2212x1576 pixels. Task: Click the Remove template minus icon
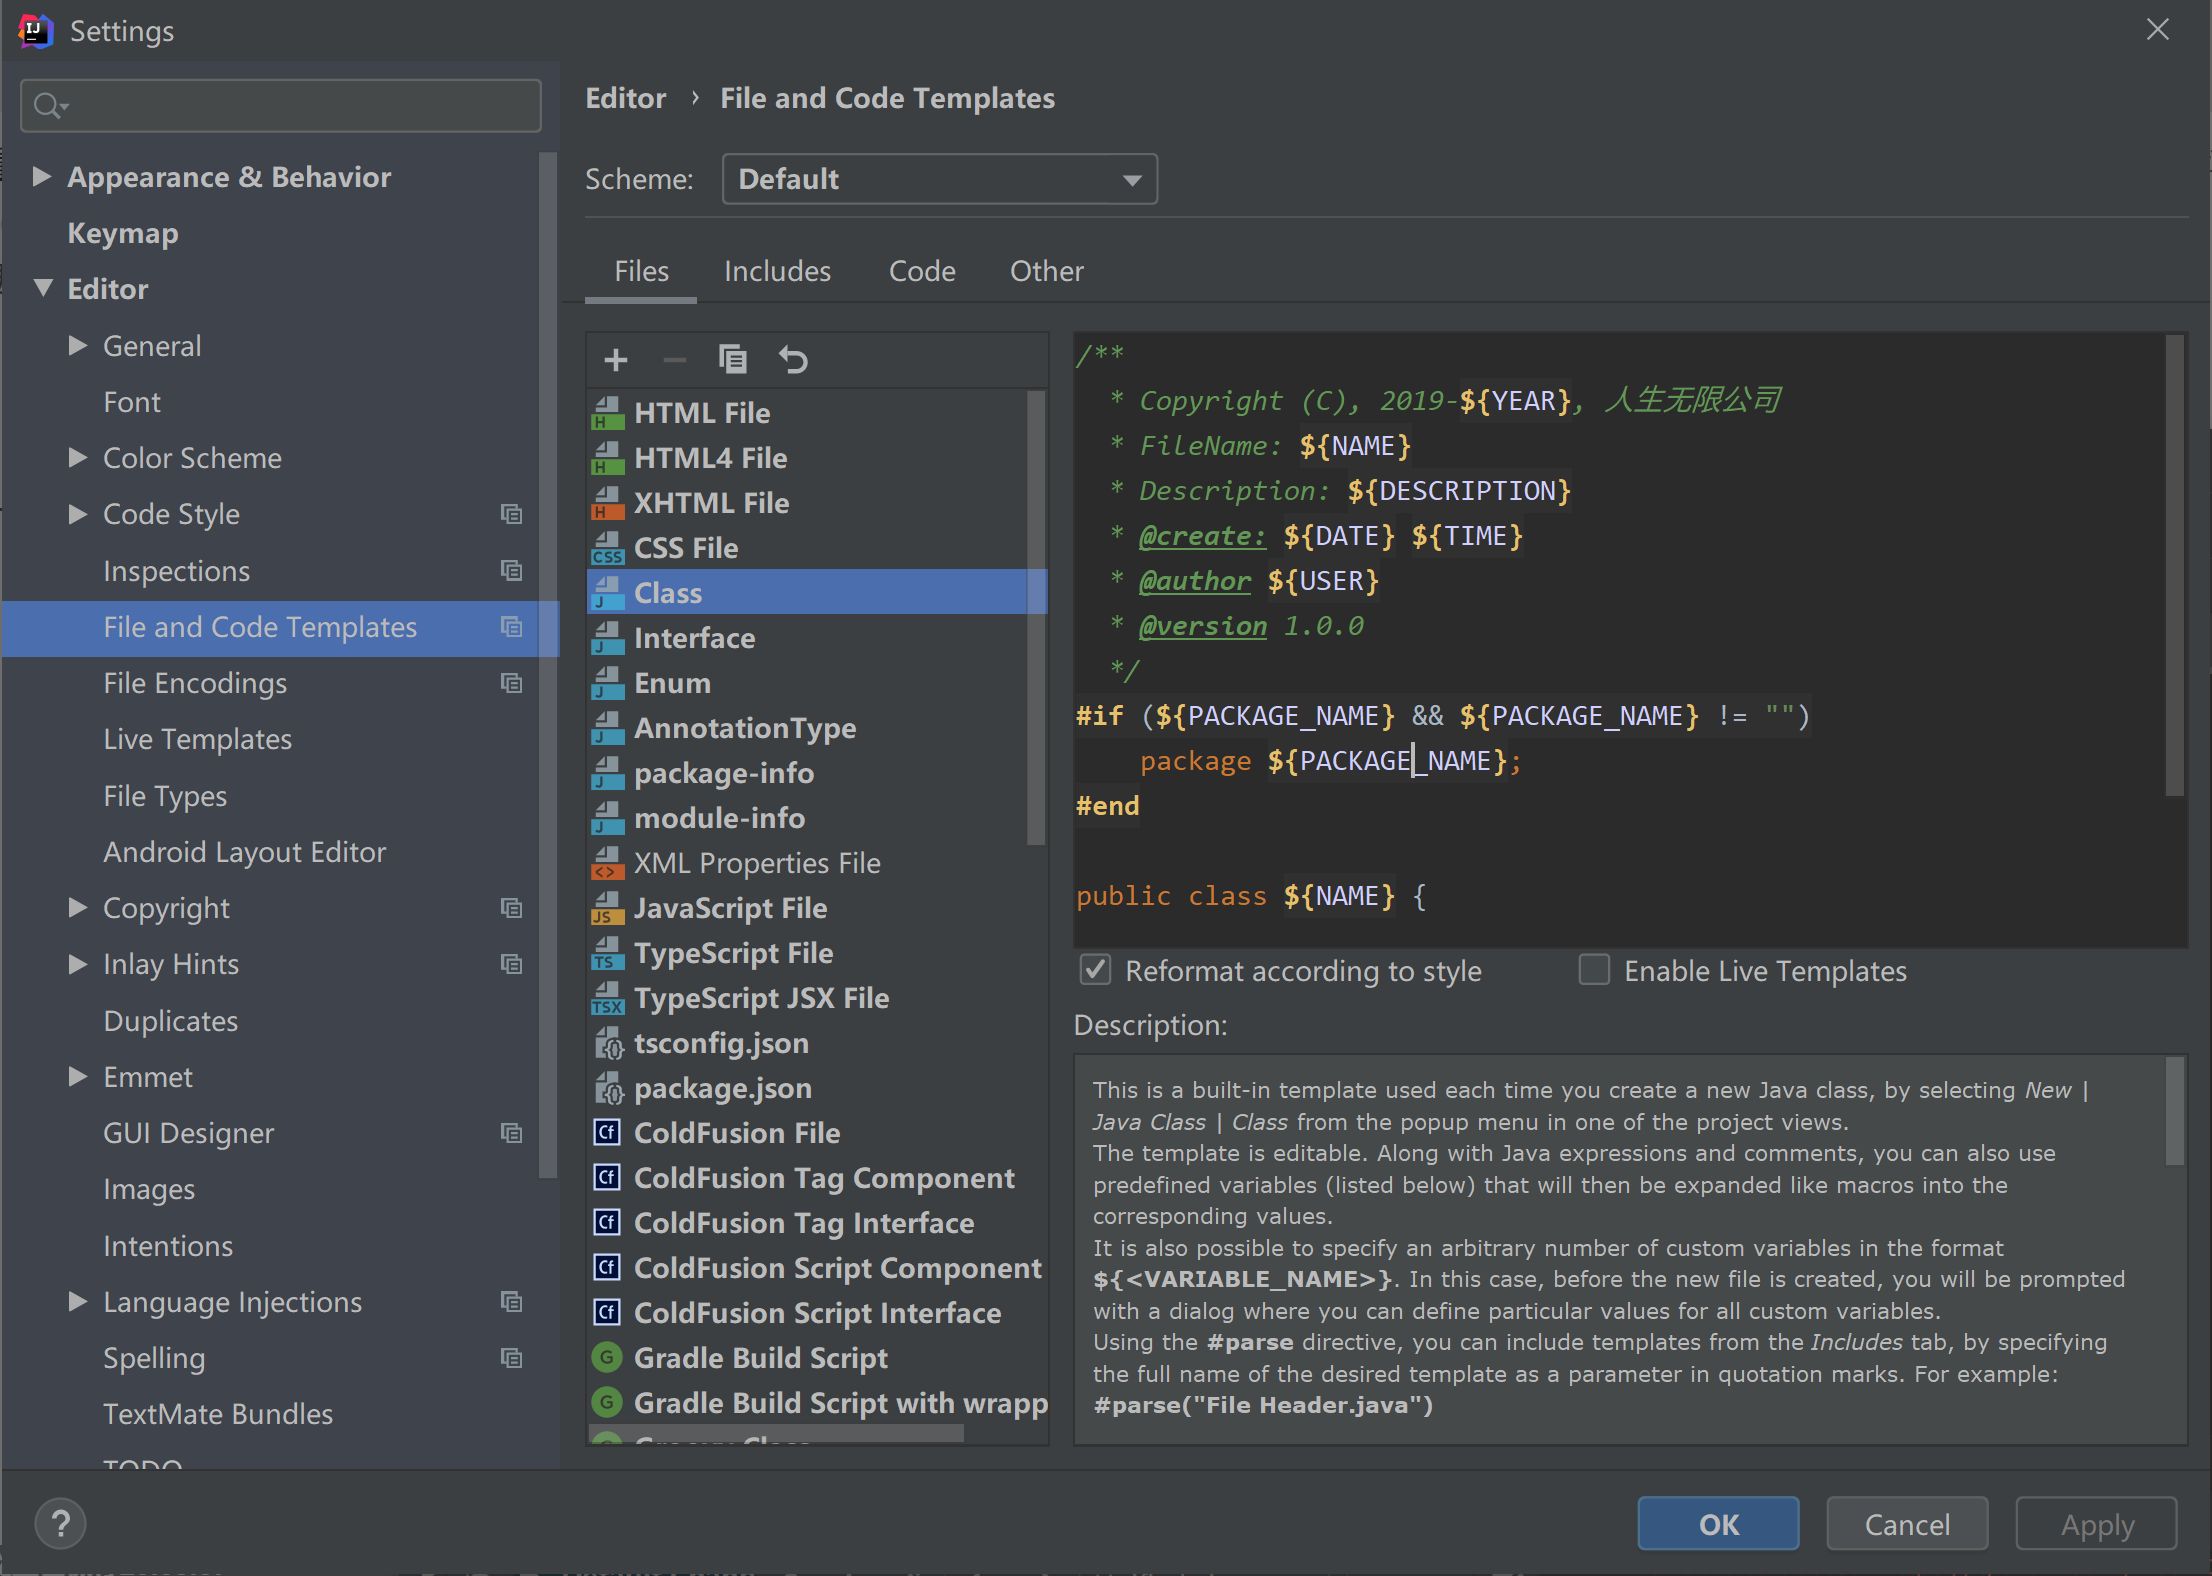(x=675, y=360)
